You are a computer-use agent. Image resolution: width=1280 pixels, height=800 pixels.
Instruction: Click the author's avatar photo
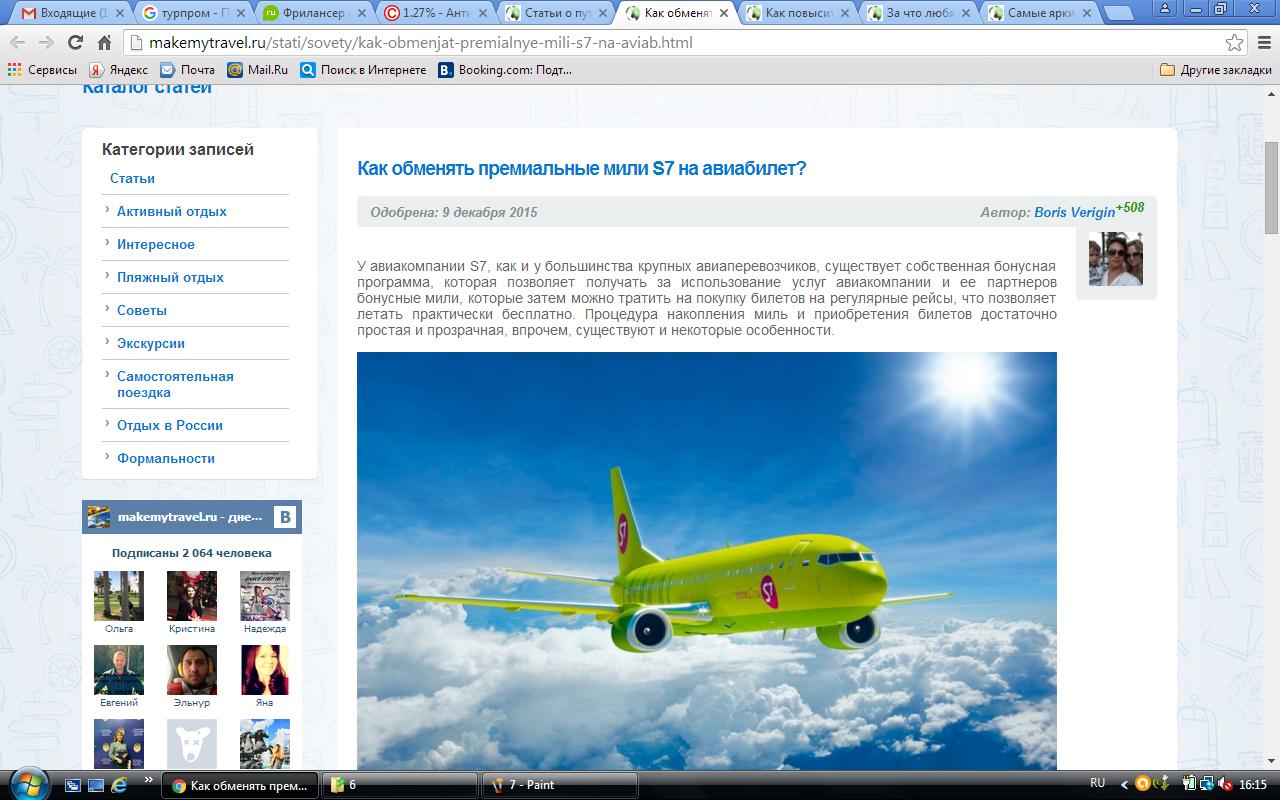(x=1116, y=259)
